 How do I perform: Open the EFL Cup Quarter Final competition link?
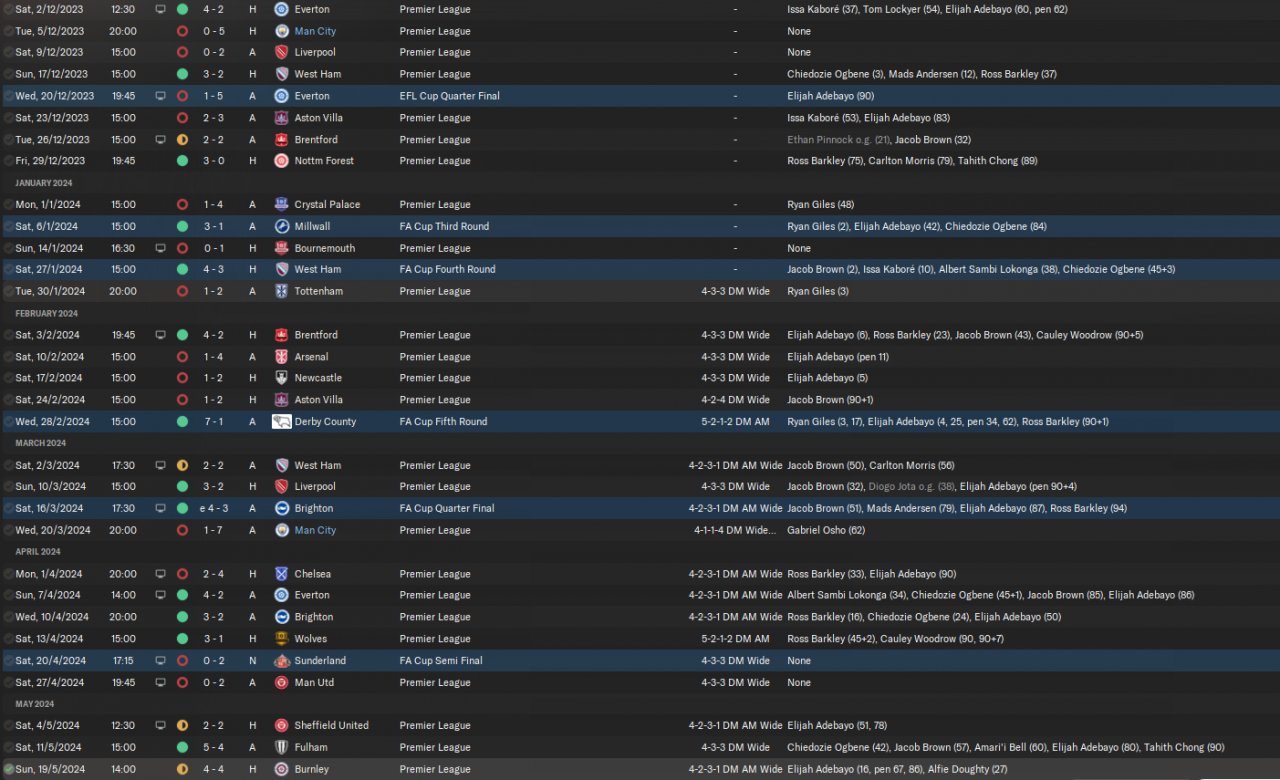pos(450,96)
